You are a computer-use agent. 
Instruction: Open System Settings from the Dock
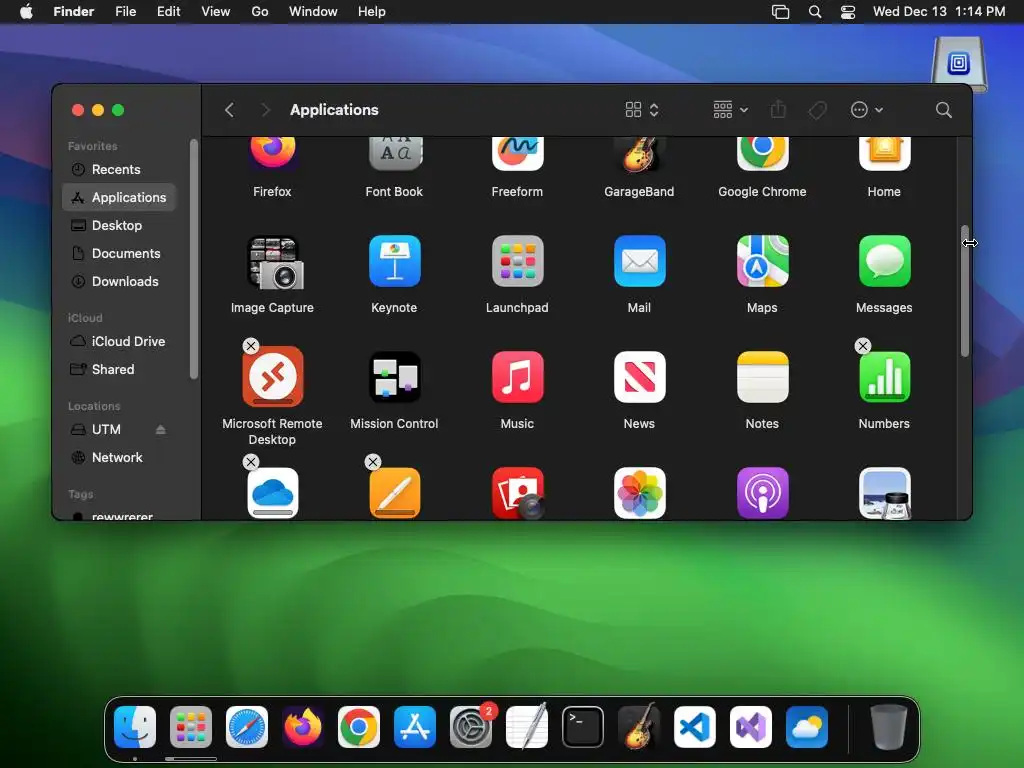(471, 727)
